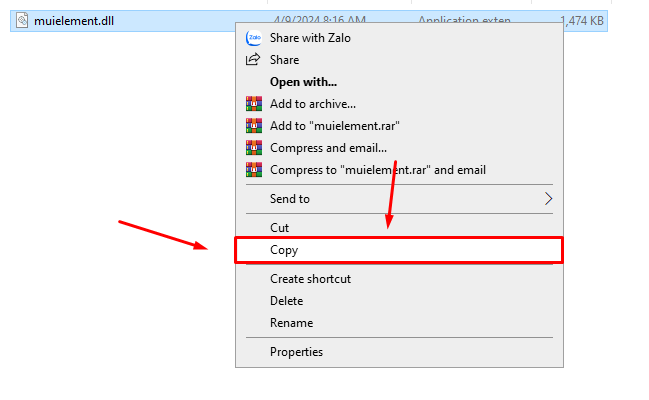Pick Create shortcut from the menu
This screenshot has width=649, height=400.
(310, 279)
